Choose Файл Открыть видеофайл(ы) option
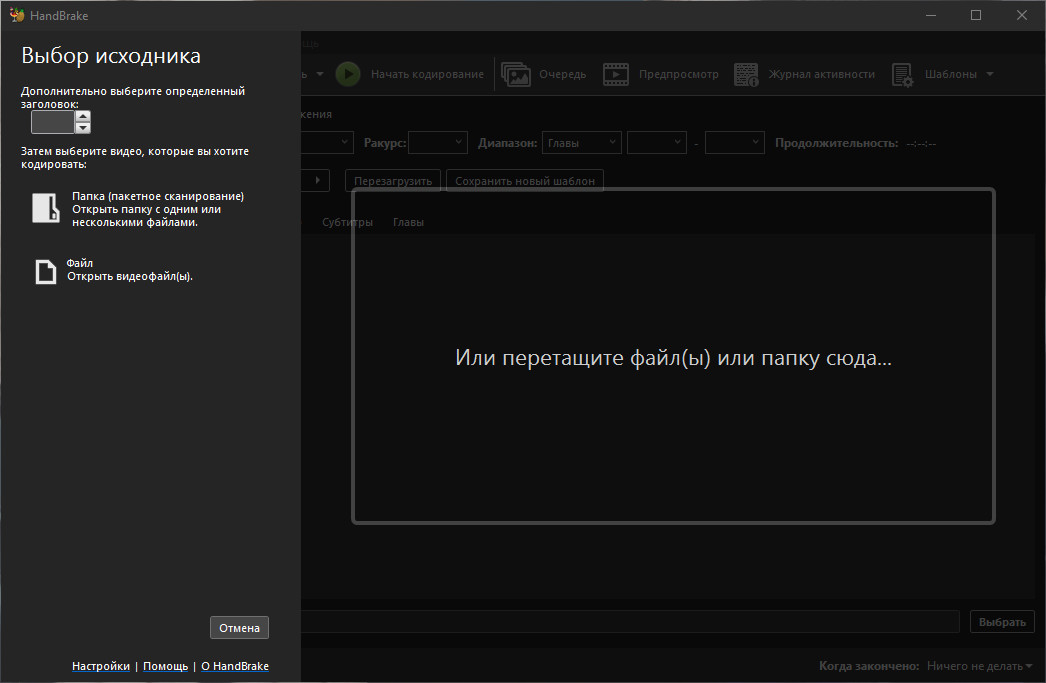 point(113,269)
